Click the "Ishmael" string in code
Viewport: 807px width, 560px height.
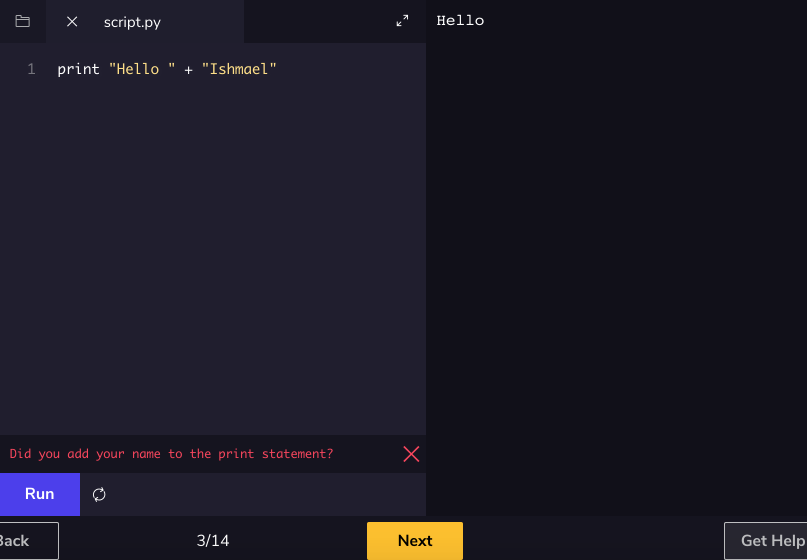(x=239, y=69)
